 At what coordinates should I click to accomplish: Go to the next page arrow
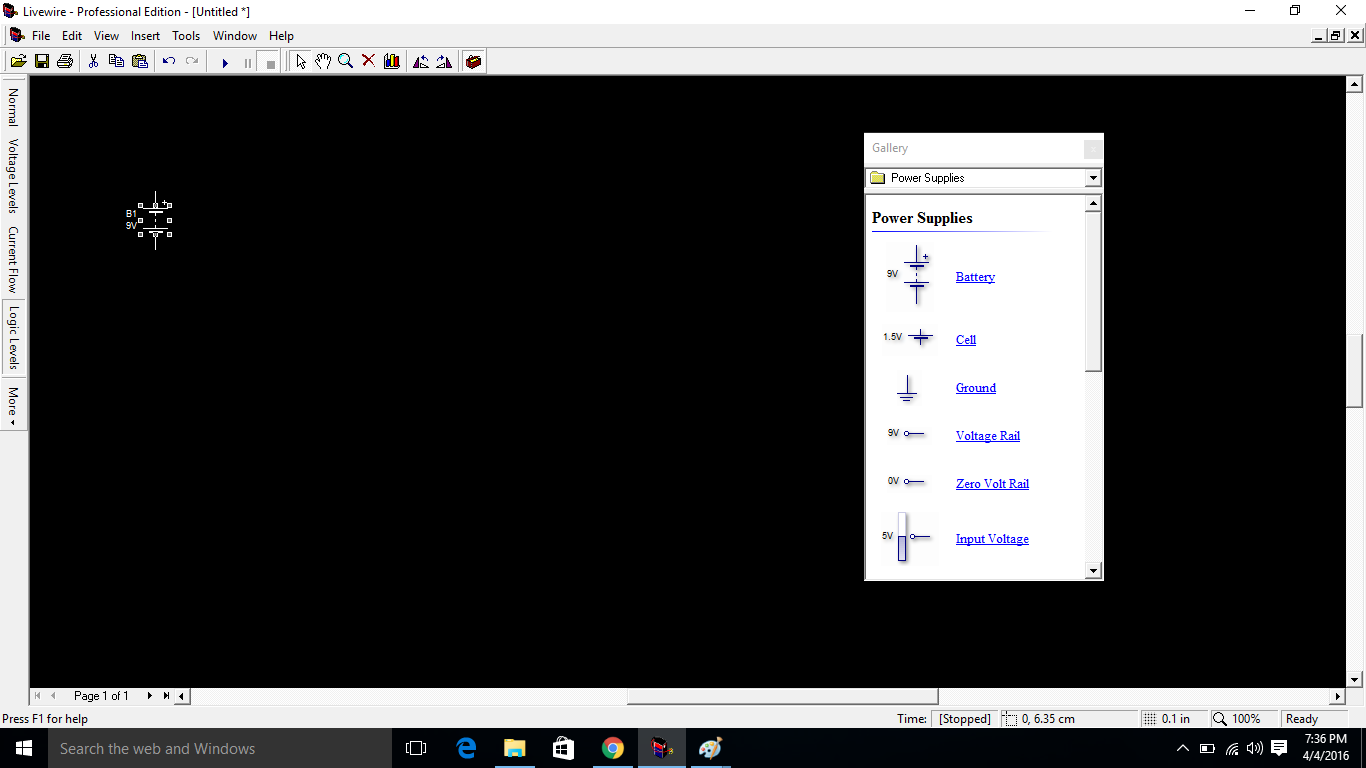(x=150, y=696)
